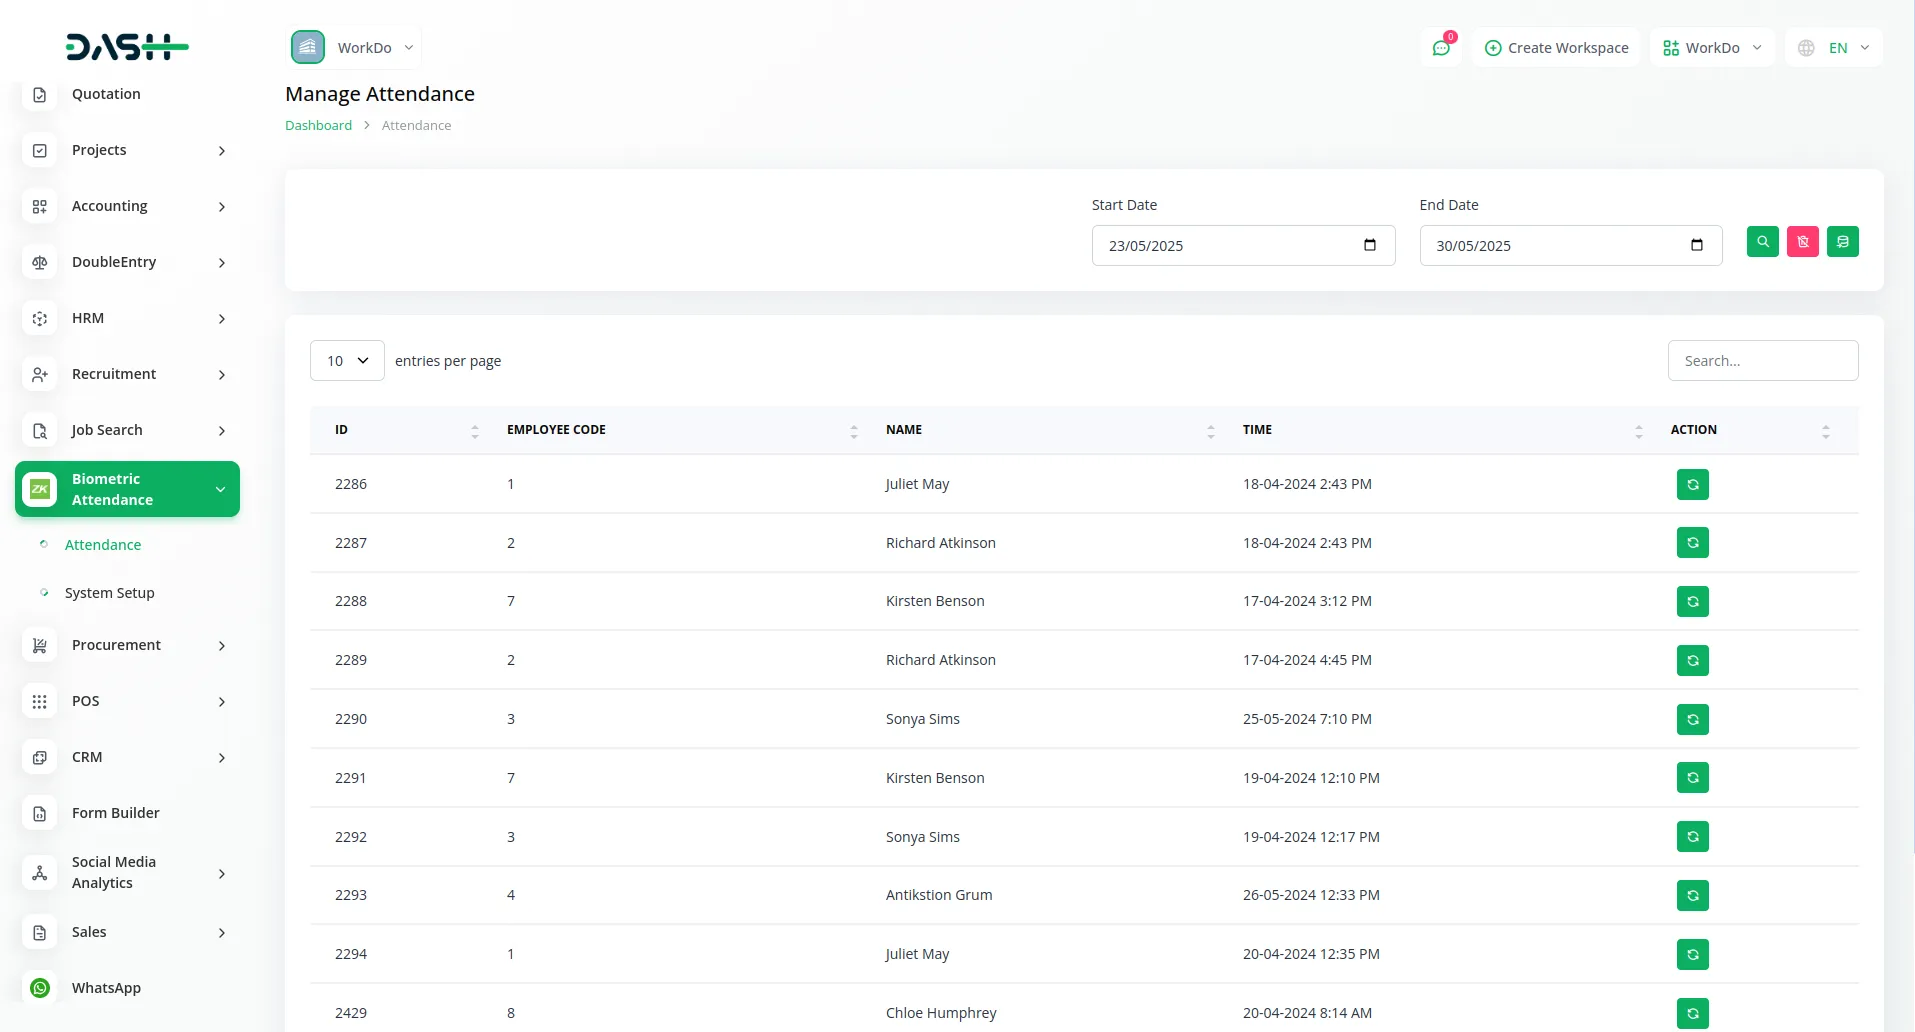Open Start Date calendar picker icon
Viewport: 1915px width, 1032px height.
[1369, 246]
